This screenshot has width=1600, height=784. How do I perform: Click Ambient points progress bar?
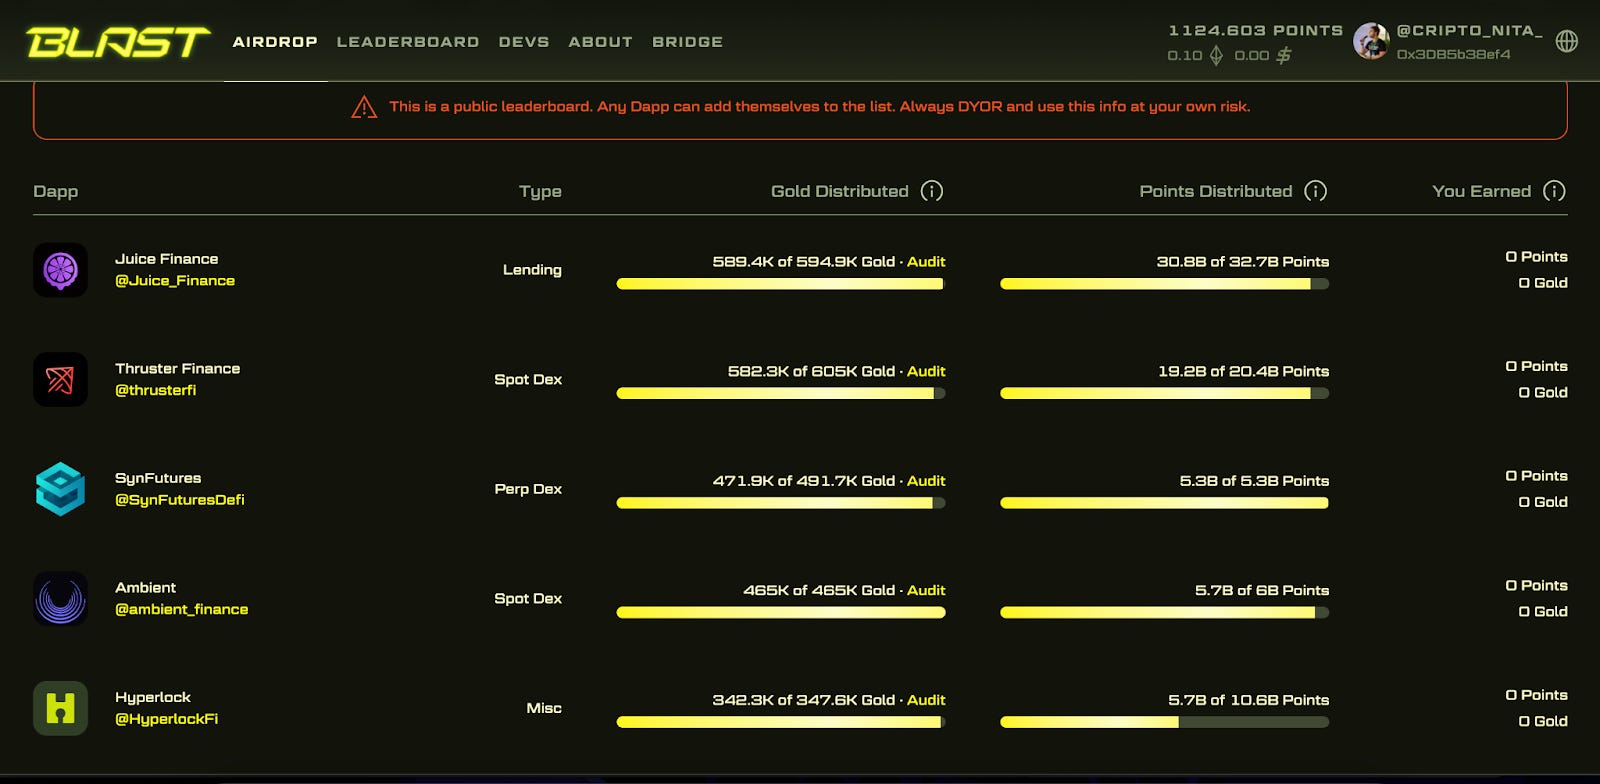pos(1165,612)
